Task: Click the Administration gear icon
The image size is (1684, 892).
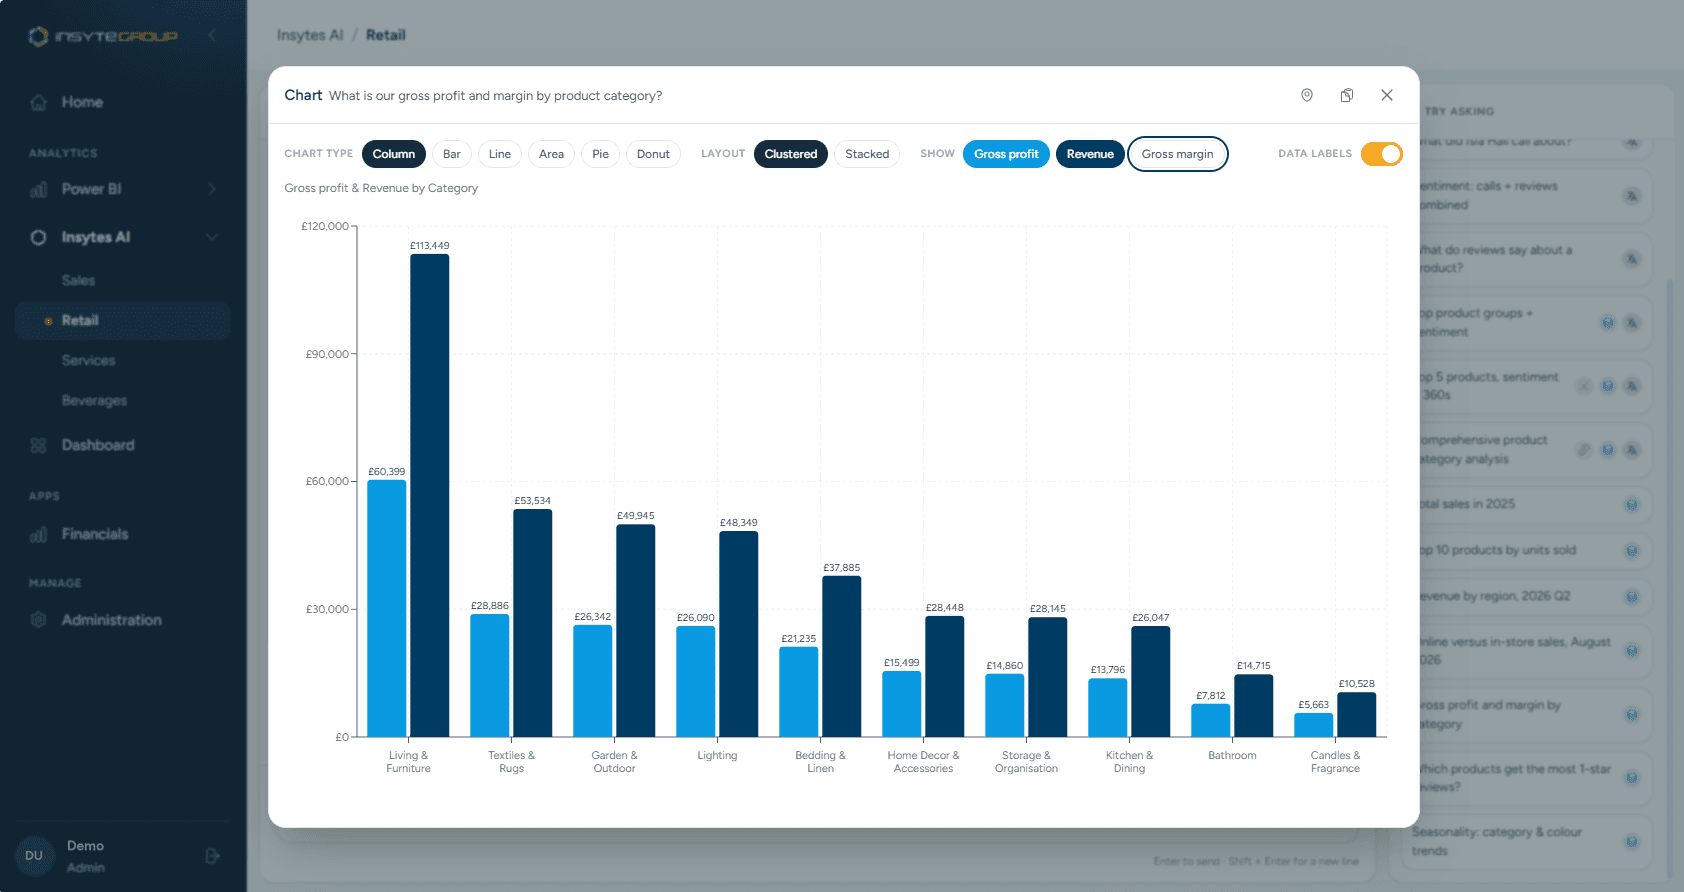Action: click(x=38, y=620)
